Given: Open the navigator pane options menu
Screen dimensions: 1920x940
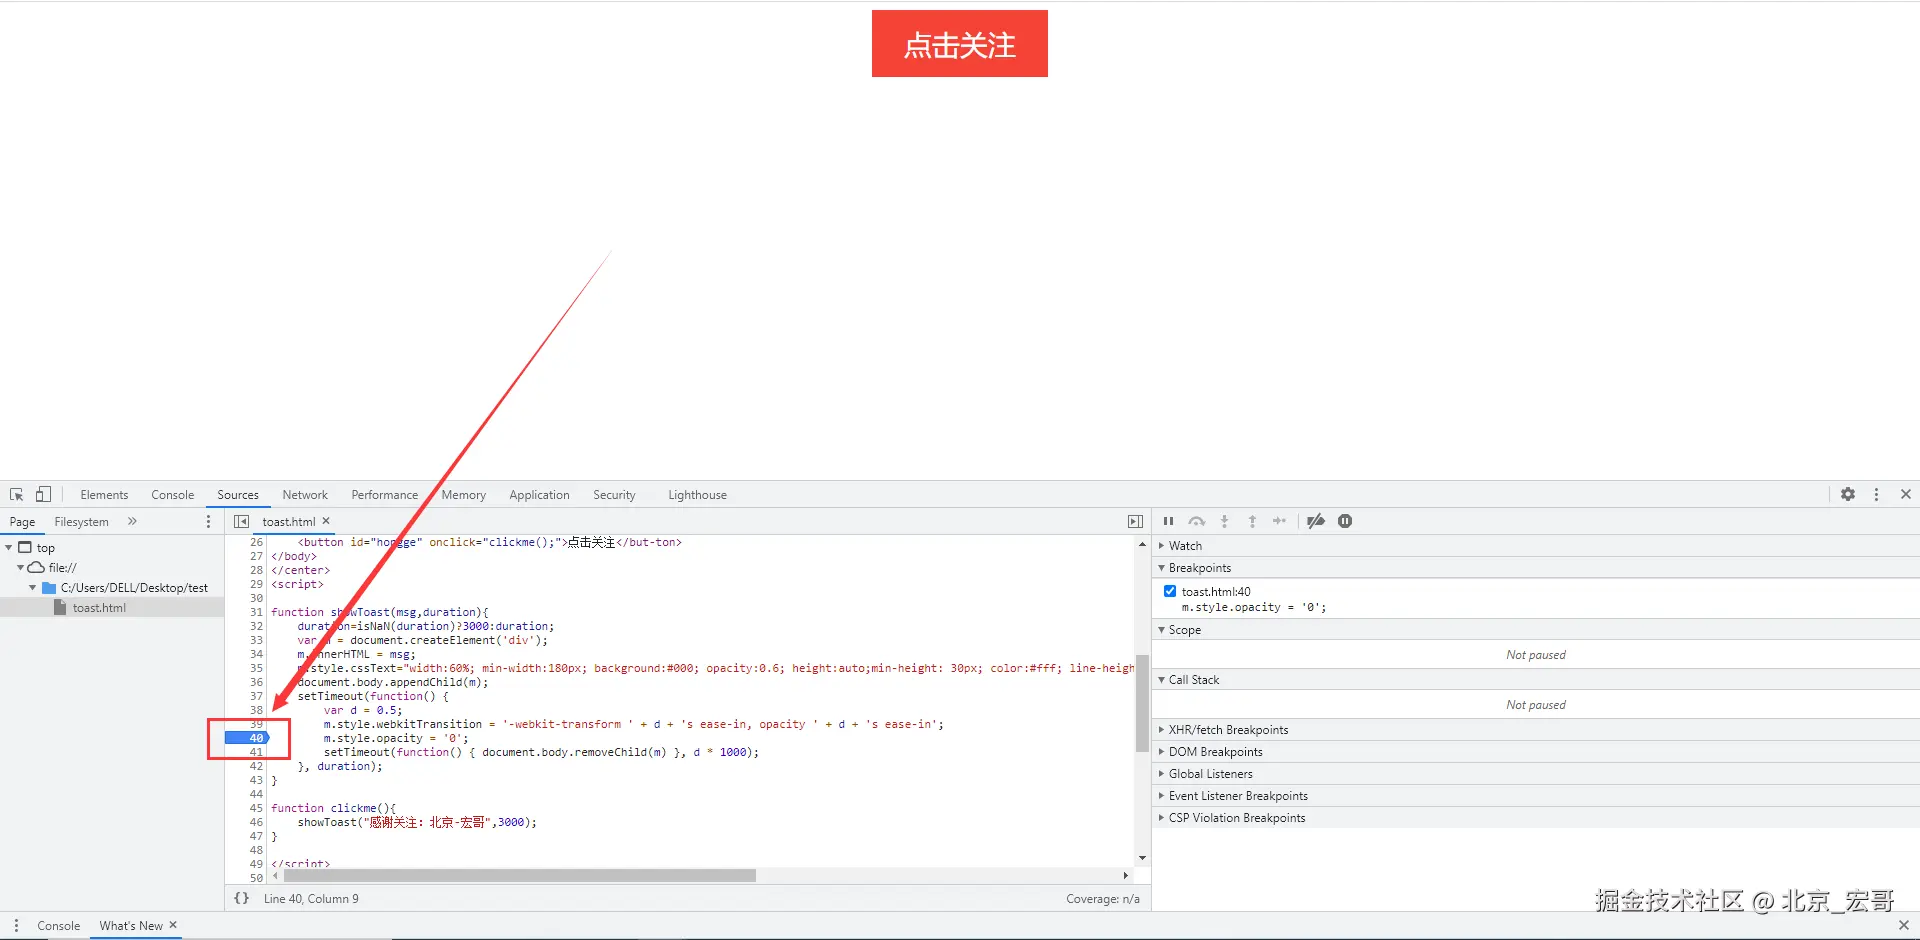Looking at the screenshot, I should [208, 521].
